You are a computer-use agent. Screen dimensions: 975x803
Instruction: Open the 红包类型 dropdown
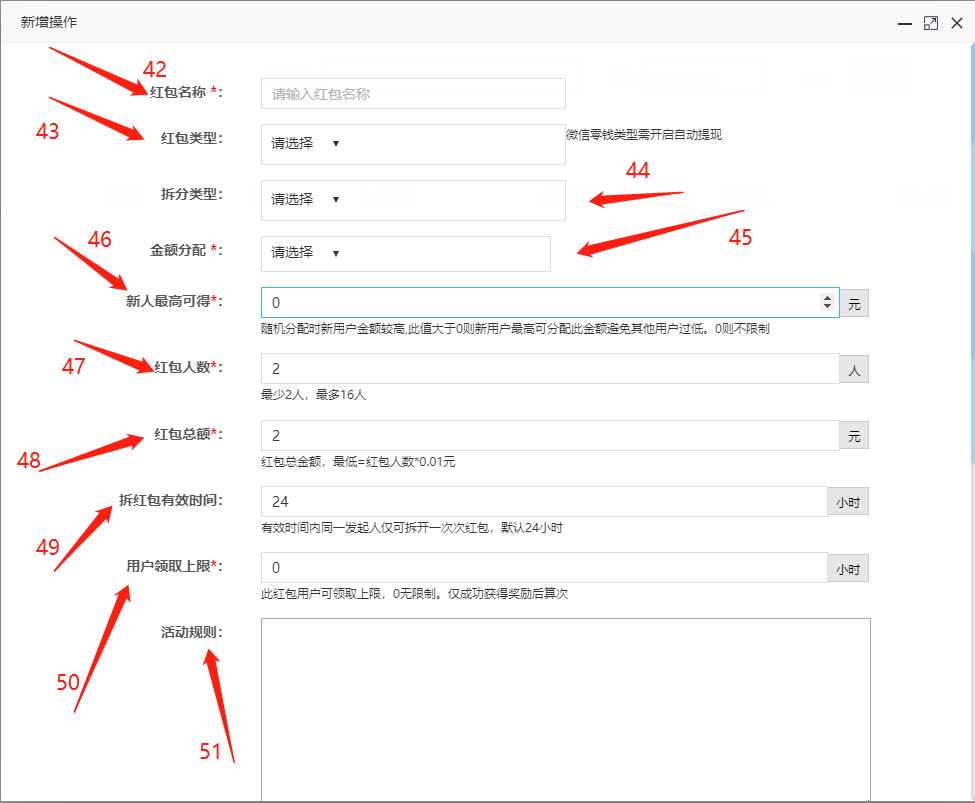coord(413,144)
